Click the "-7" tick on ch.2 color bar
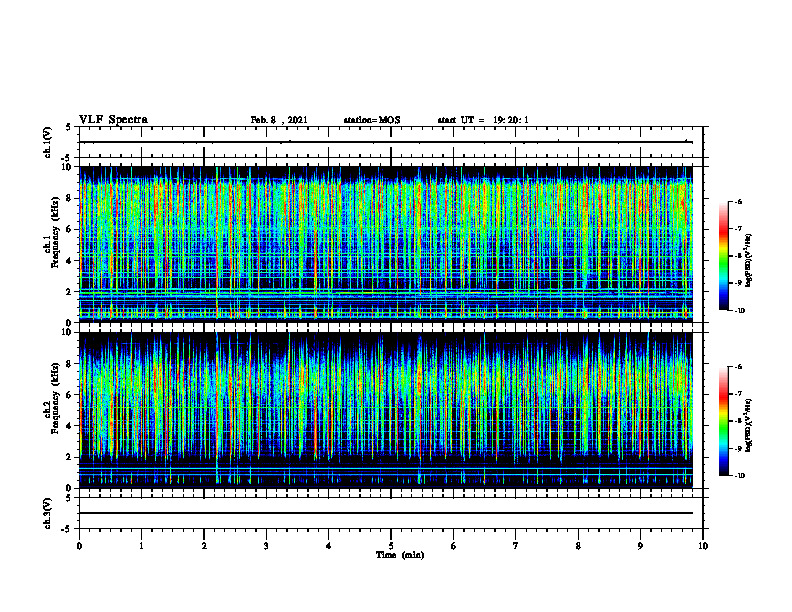The image size is (792, 612). 739,394
